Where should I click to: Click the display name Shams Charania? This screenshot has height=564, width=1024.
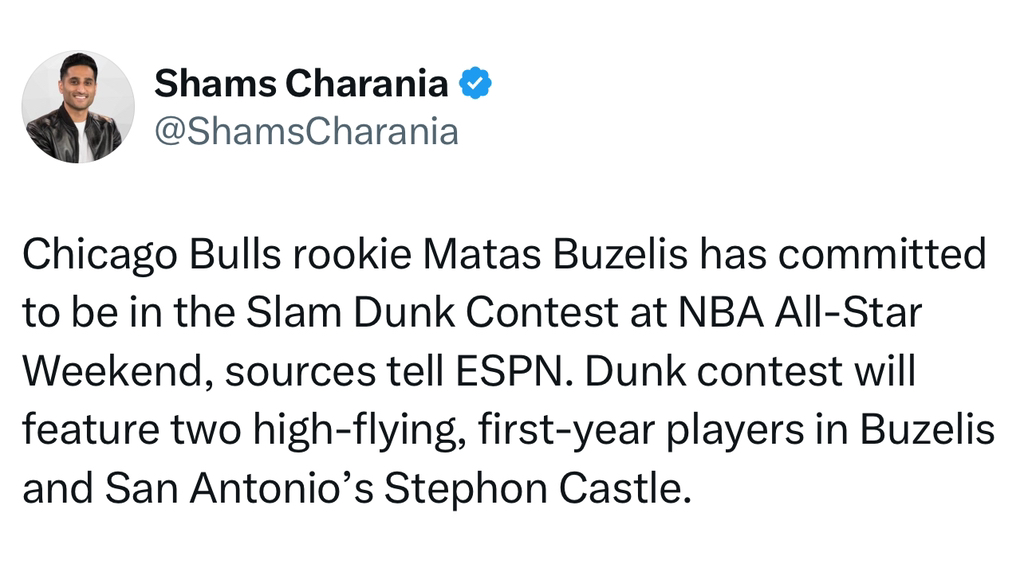point(301,85)
